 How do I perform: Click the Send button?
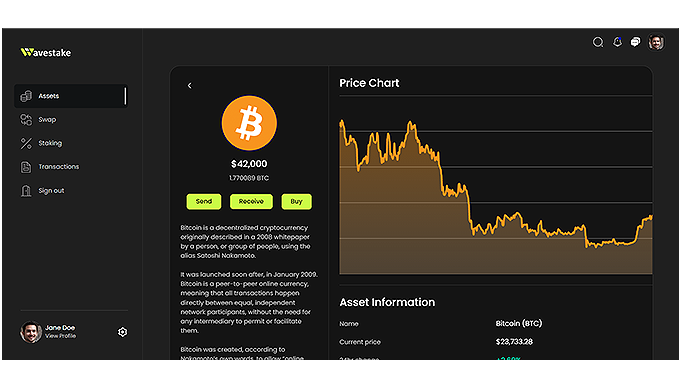pos(204,201)
